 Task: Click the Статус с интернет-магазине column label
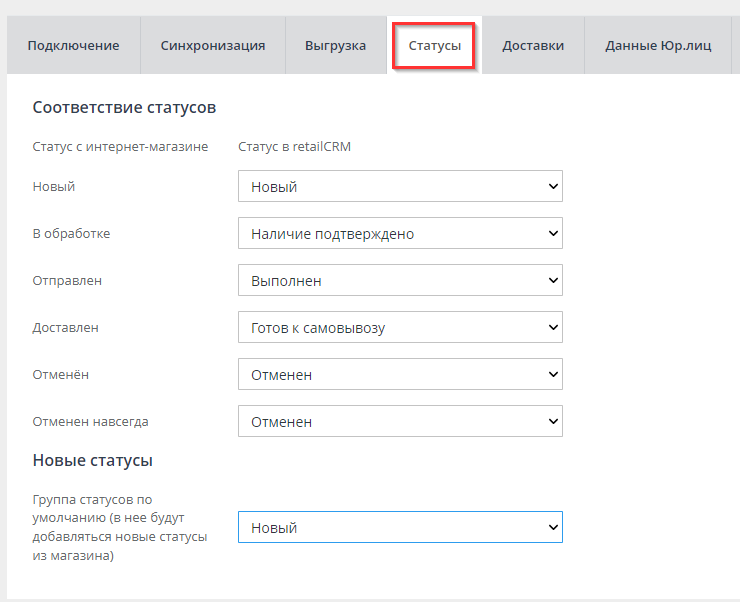tap(120, 147)
